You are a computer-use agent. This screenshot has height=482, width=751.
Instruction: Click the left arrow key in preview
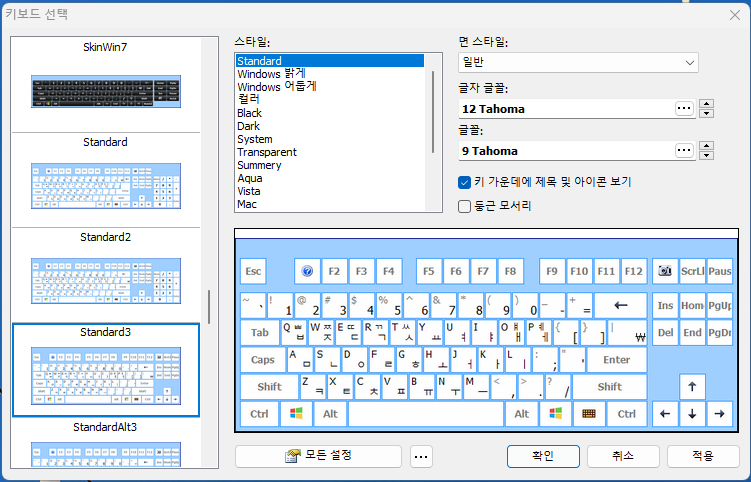[665, 413]
